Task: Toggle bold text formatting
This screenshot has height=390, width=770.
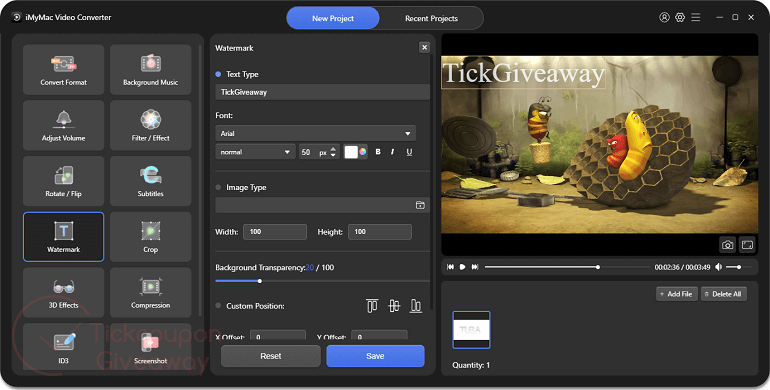Action: (x=378, y=152)
